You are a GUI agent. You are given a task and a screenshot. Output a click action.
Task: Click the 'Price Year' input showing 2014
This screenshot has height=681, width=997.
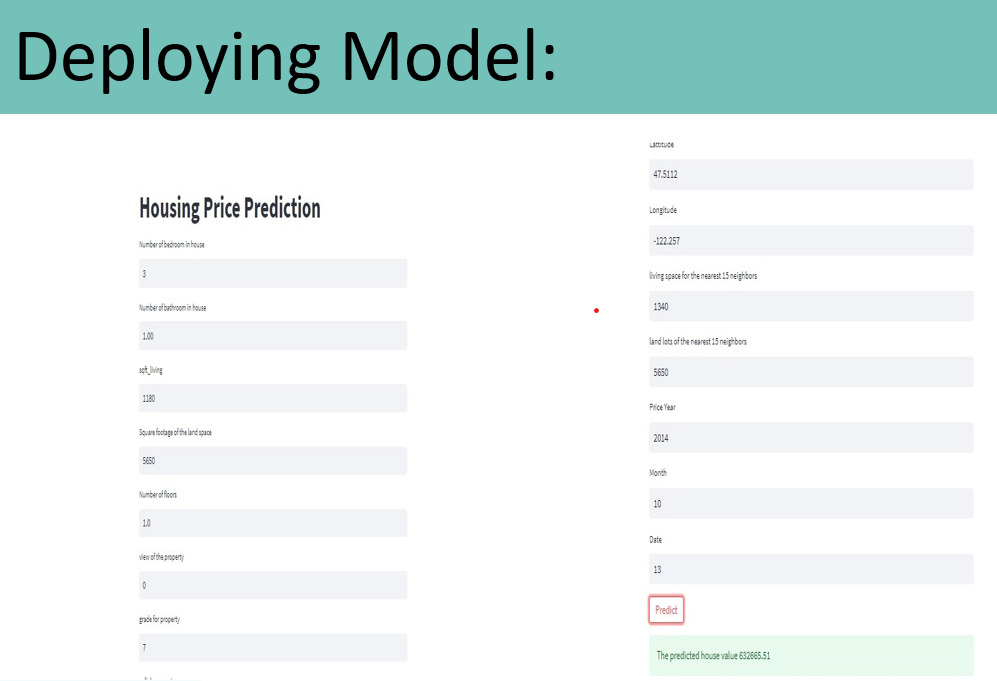coord(811,437)
